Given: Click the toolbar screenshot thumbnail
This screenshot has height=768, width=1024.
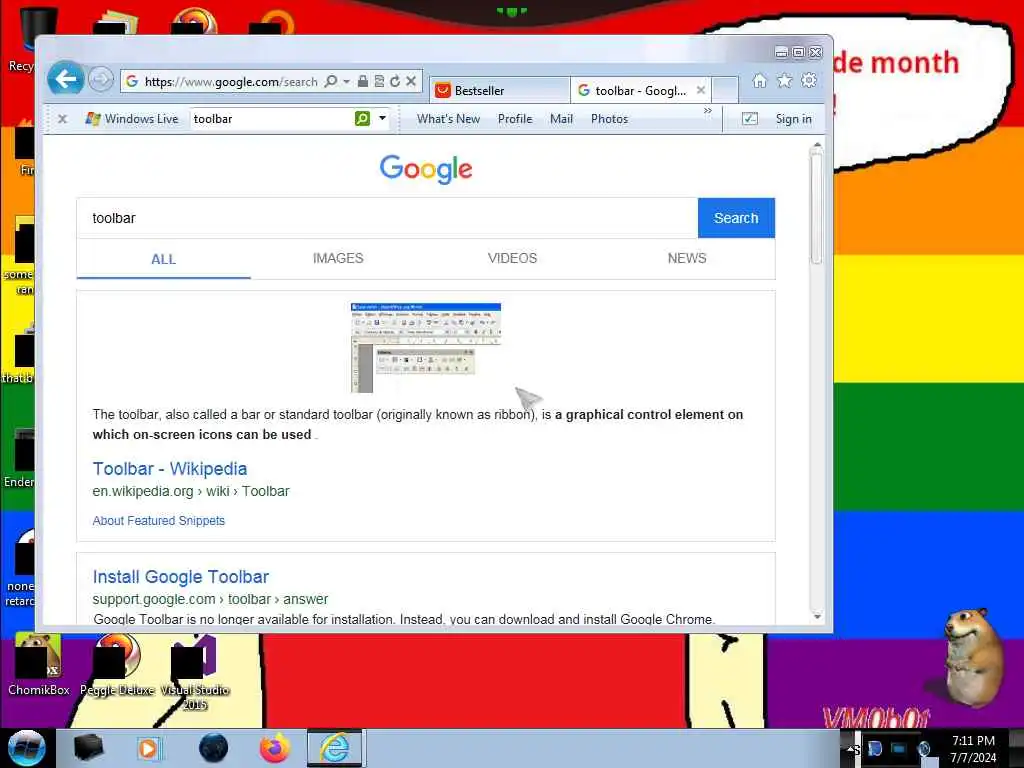Looking at the screenshot, I should (x=426, y=347).
